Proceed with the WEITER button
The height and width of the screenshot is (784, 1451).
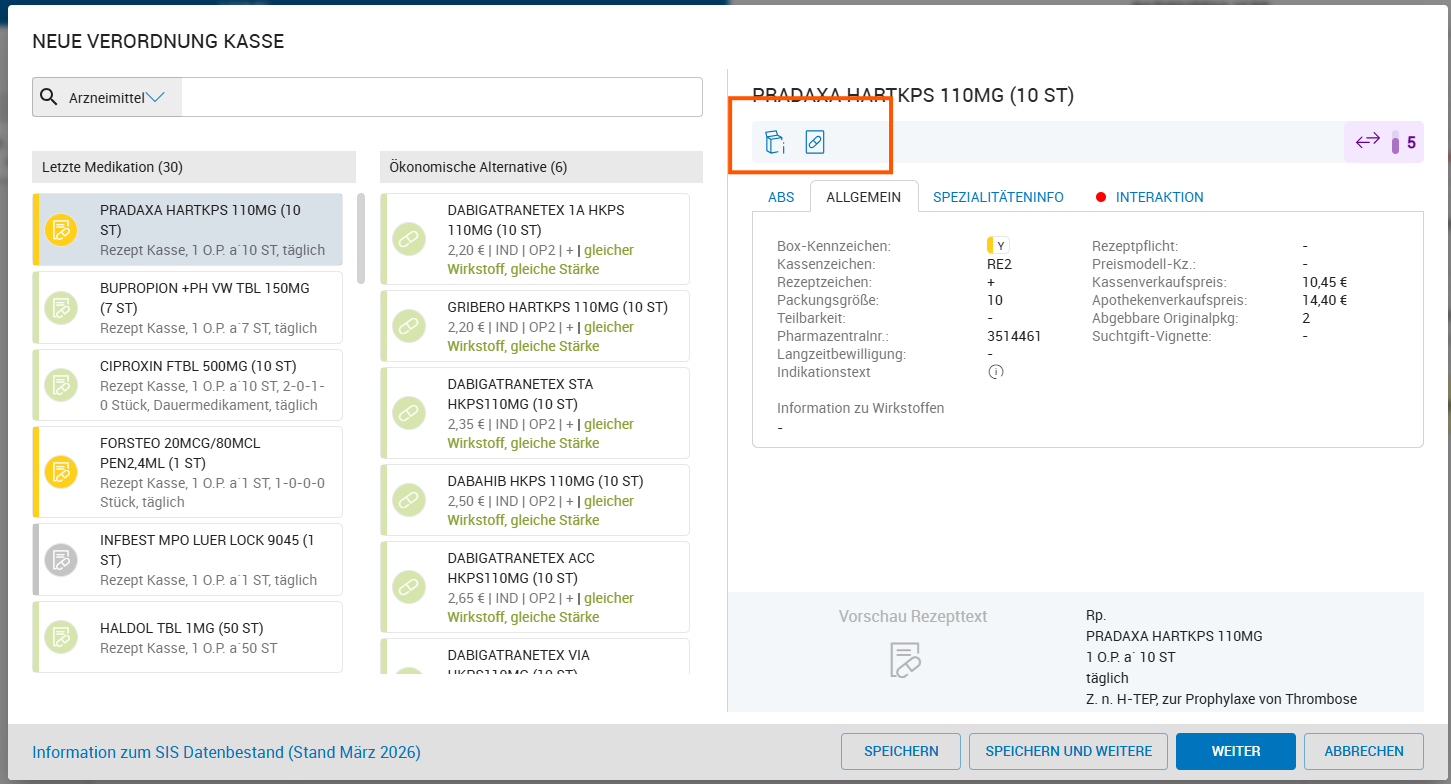tap(1236, 751)
